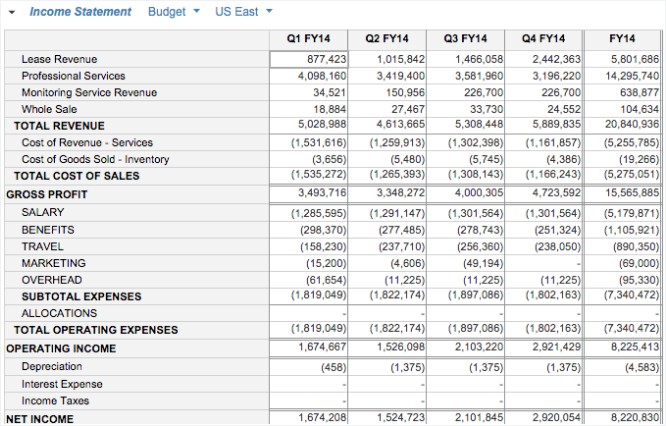Select the TOTAL REVENUE row label
Screen dimensions: 666x426
59,126
